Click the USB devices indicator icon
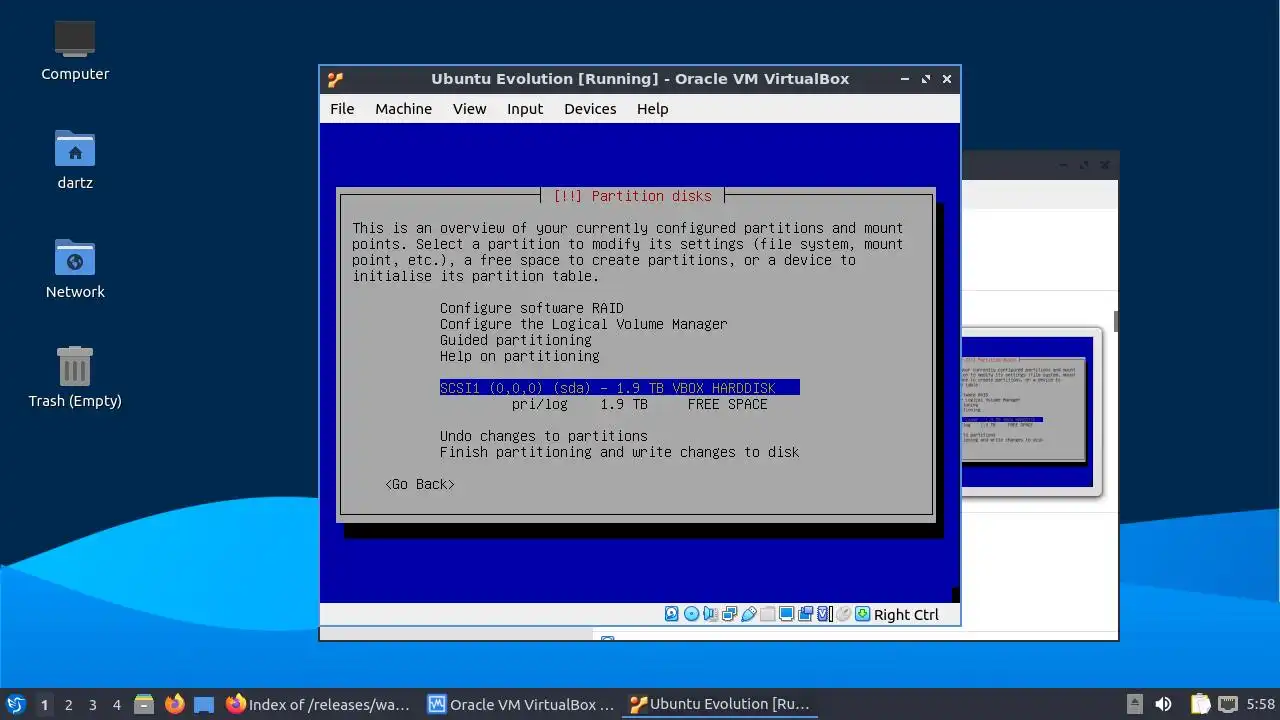1280x720 pixels. click(748, 614)
